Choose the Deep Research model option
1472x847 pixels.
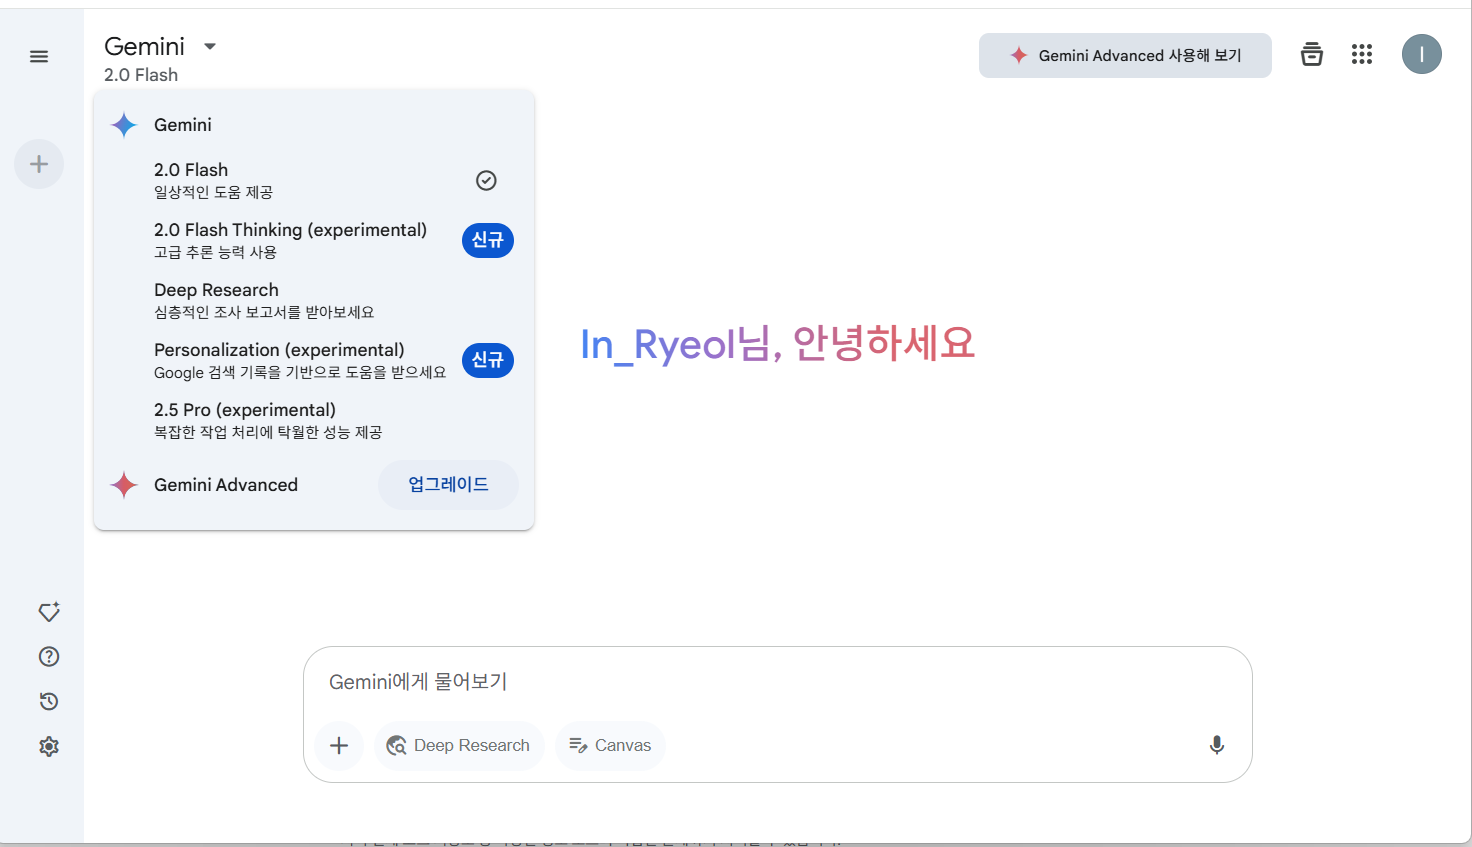pos(314,300)
